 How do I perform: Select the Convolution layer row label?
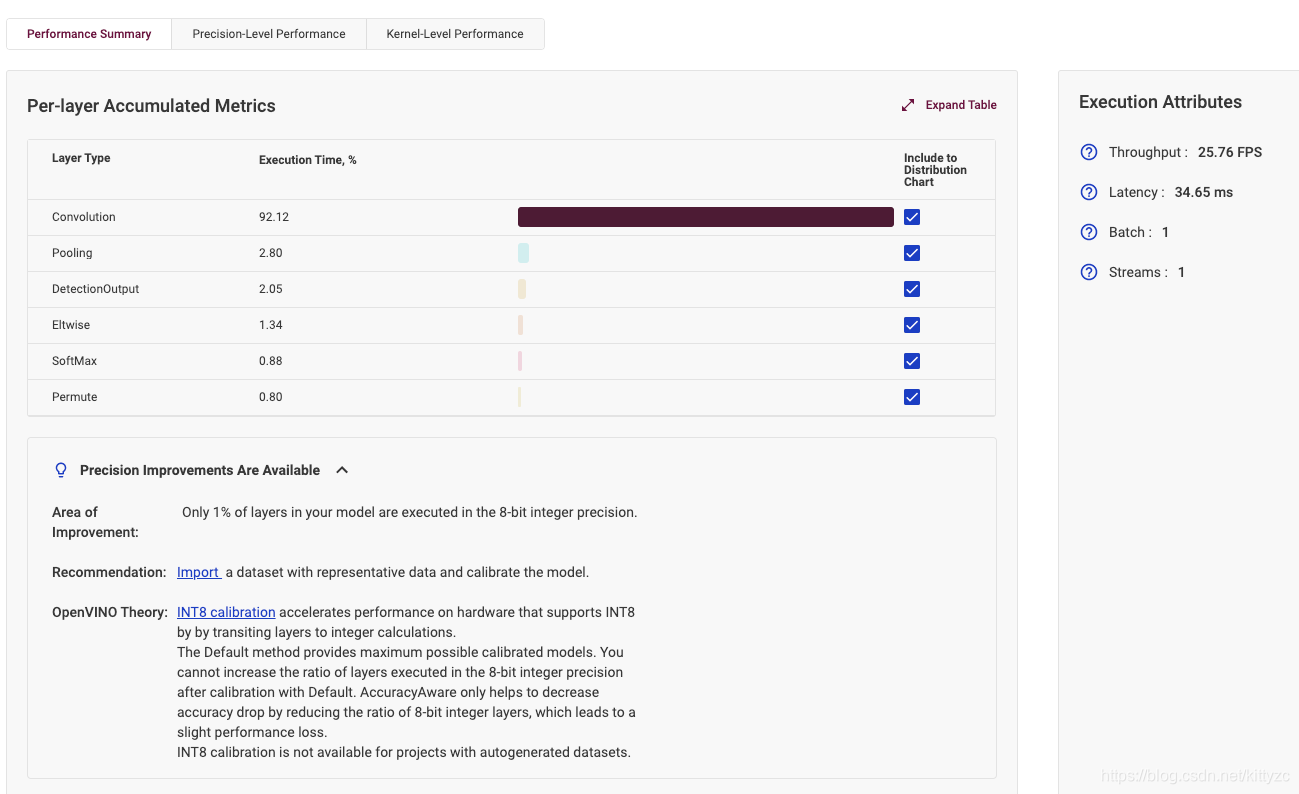pyautogui.click(x=84, y=217)
